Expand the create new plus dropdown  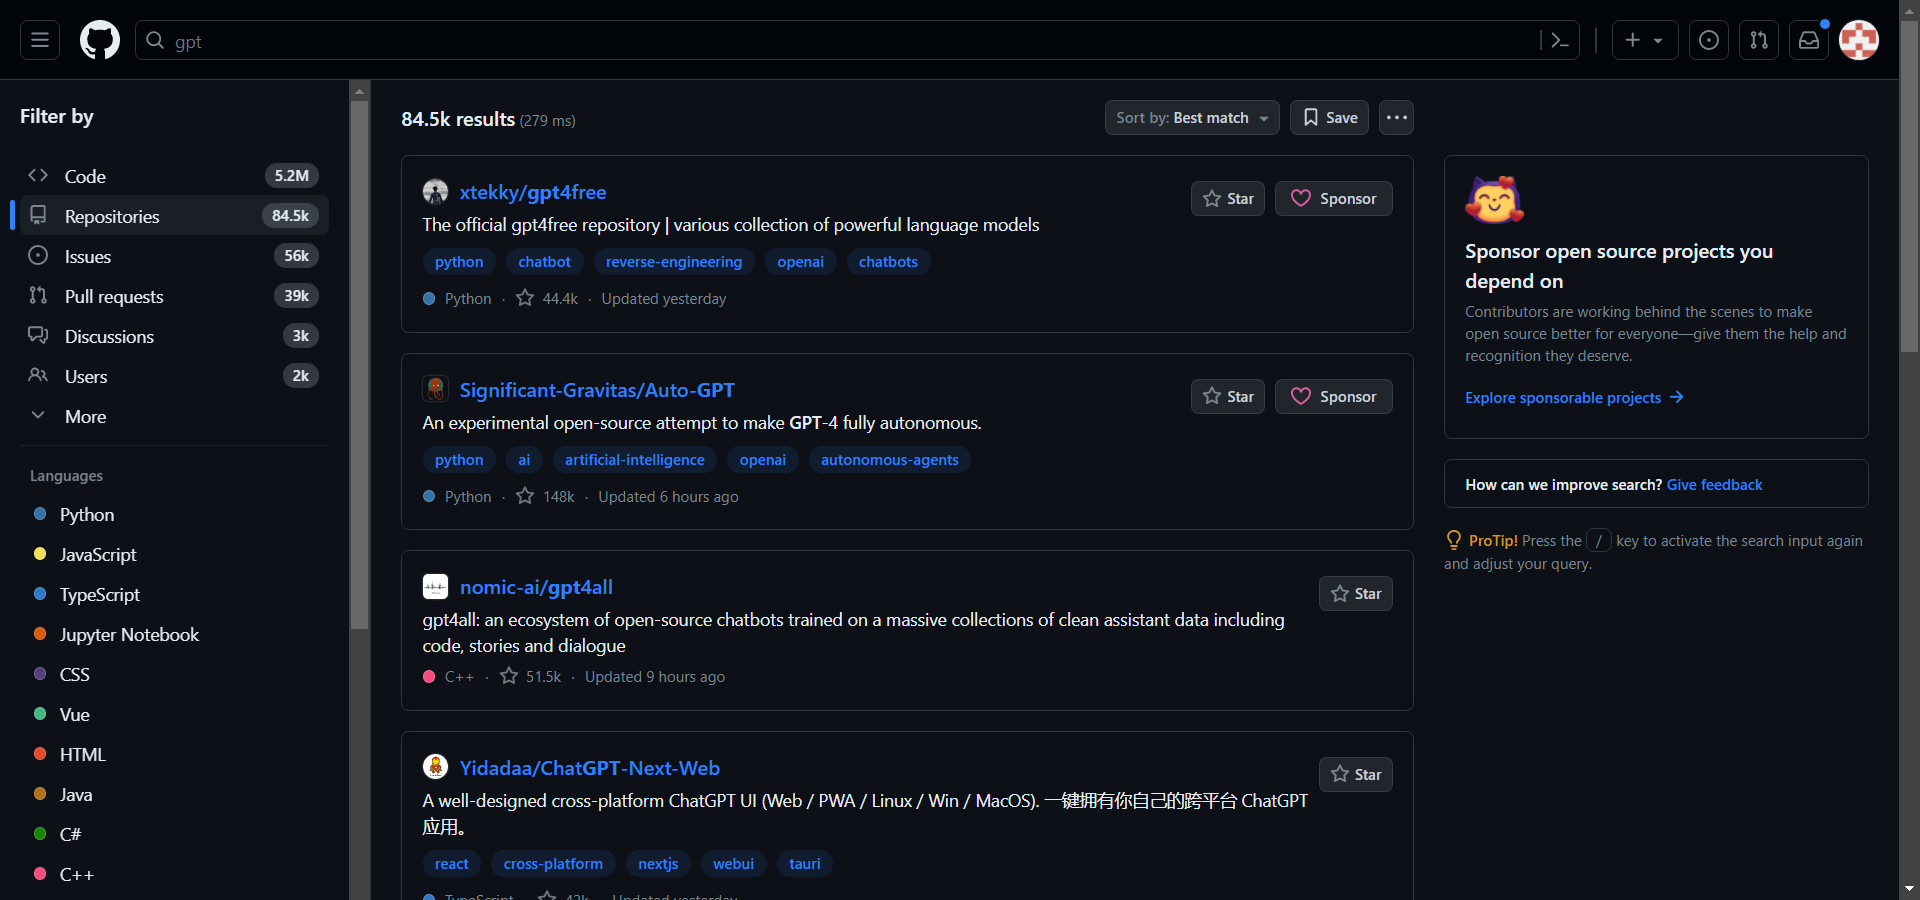pyautogui.click(x=1644, y=40)
